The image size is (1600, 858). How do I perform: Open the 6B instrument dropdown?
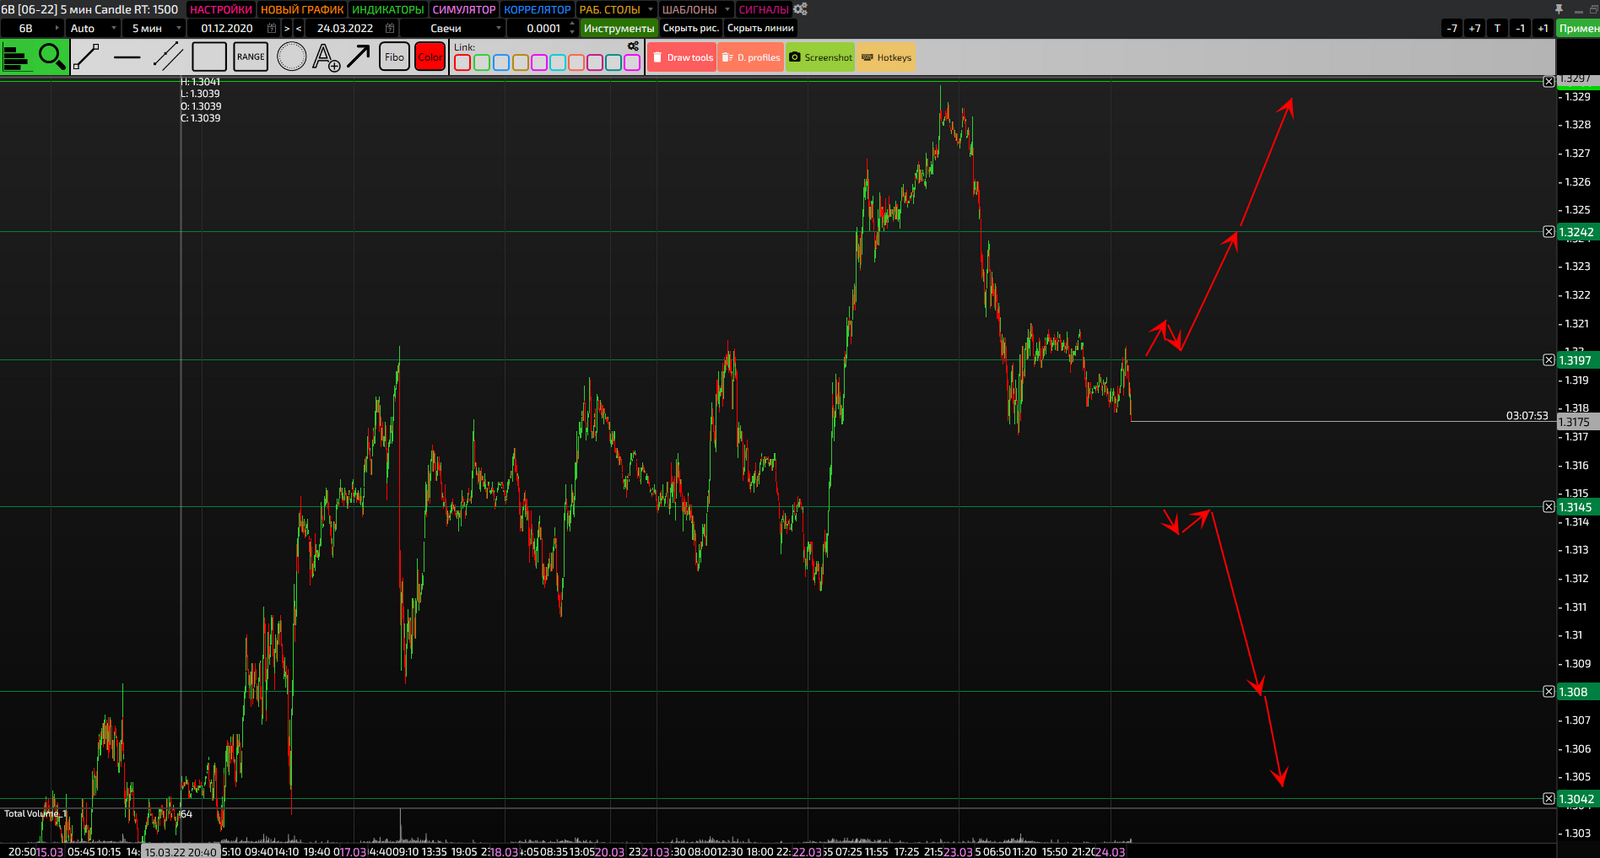pos(33,28)
